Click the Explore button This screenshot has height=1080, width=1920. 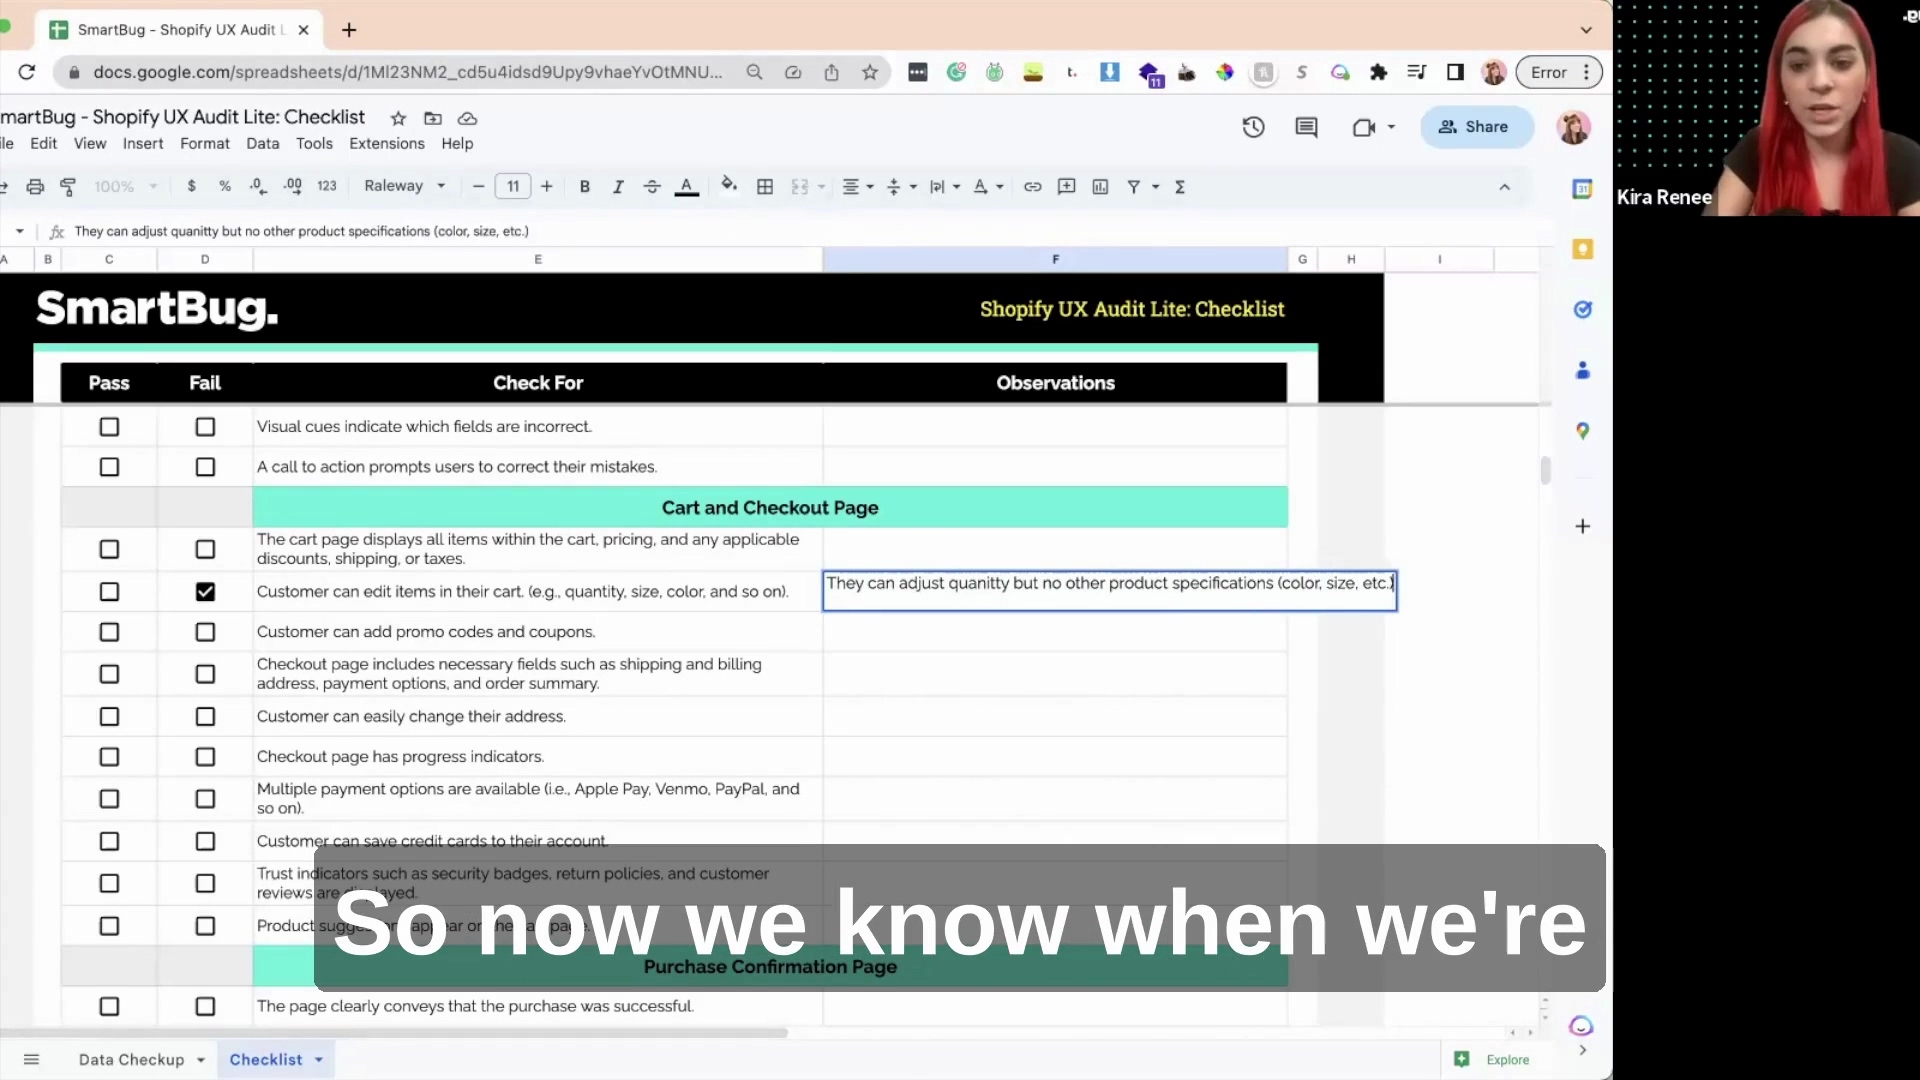point(1492,1060)
